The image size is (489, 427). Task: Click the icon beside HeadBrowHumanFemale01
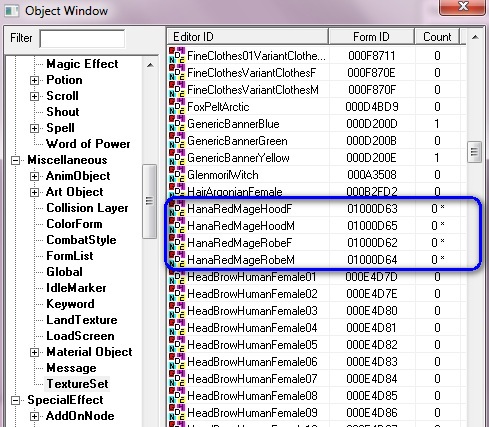click(x=177, y=277)
